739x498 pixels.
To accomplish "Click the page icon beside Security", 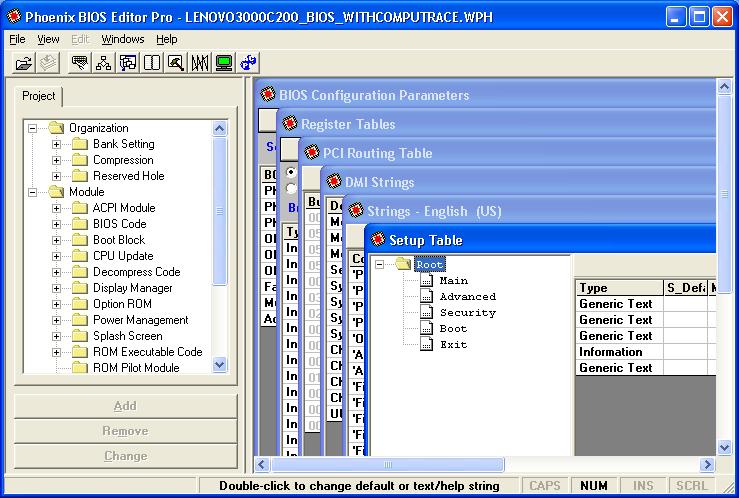I will point(427,312).
